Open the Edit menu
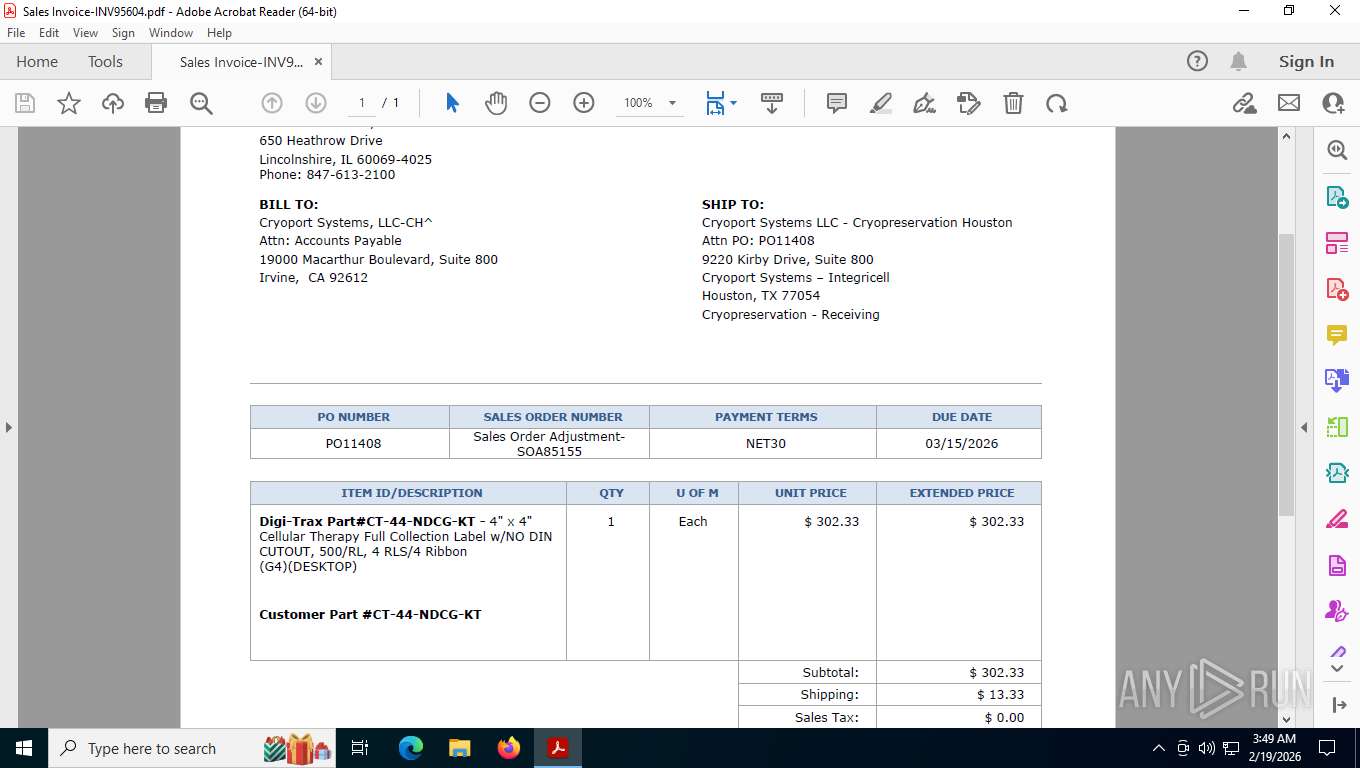1360x768 pixels. pos(49,33)
